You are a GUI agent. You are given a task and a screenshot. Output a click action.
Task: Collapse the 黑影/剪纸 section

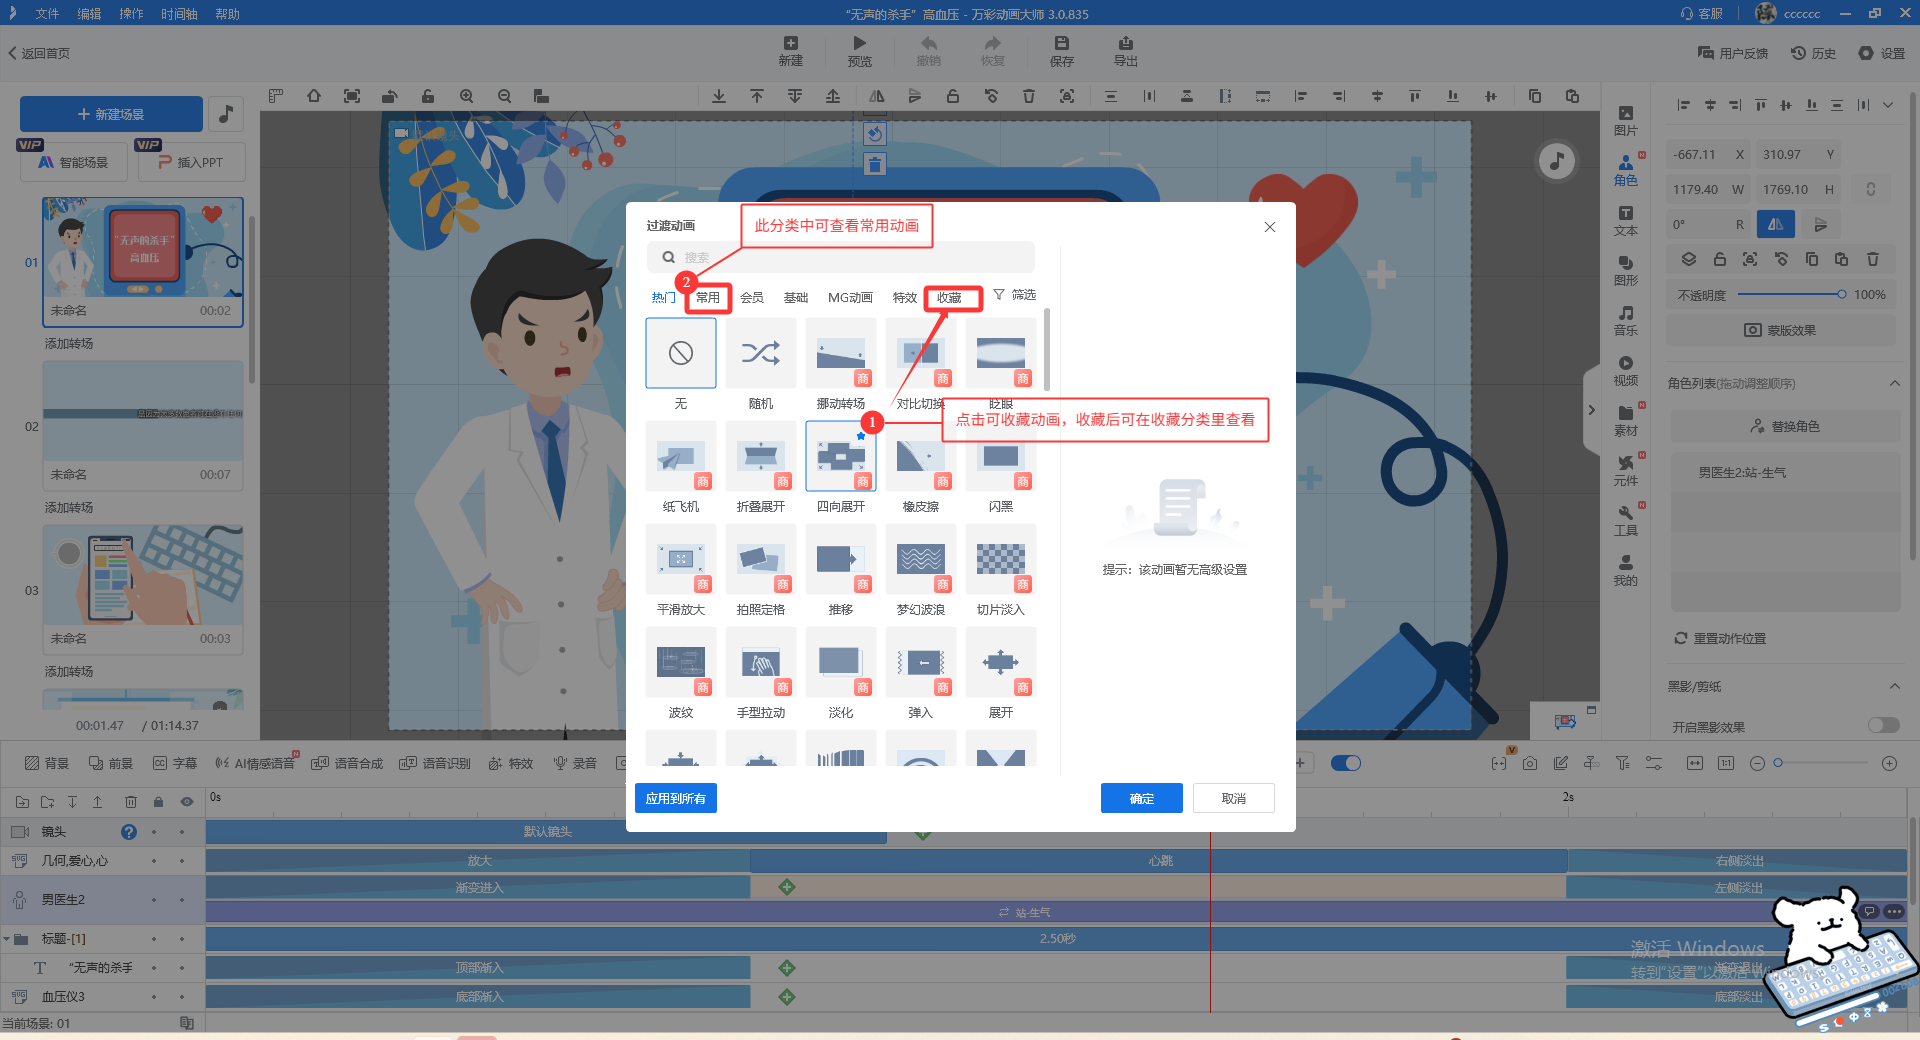[1894, 686]
